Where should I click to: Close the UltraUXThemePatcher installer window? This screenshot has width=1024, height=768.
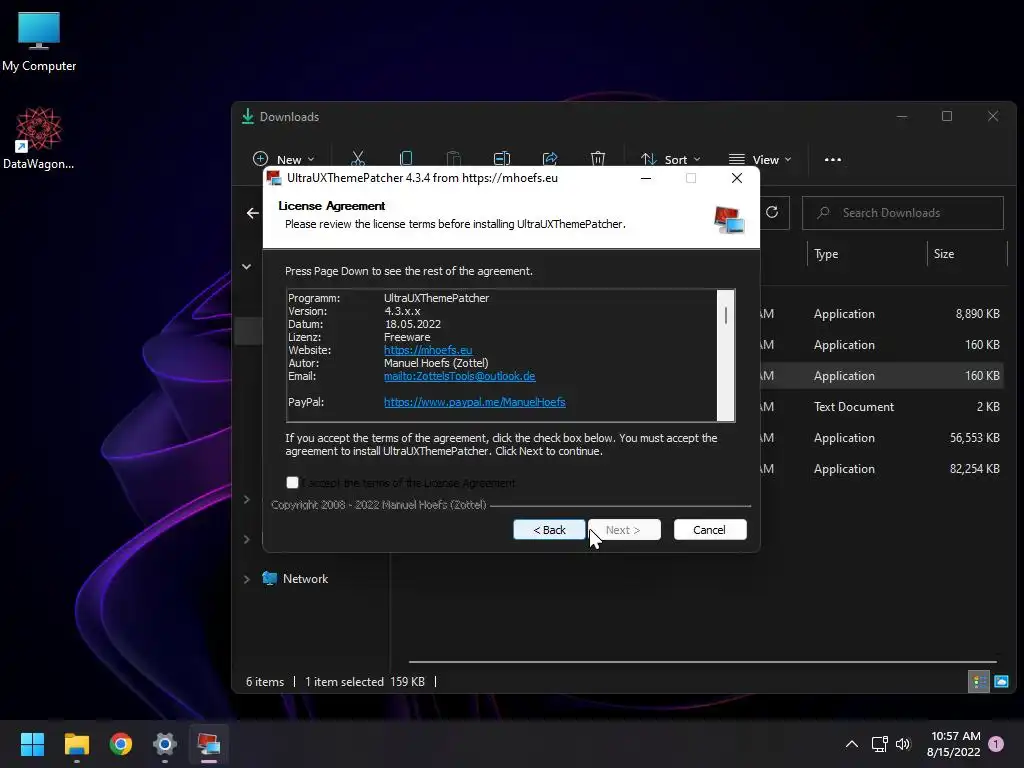pos(737,178)
